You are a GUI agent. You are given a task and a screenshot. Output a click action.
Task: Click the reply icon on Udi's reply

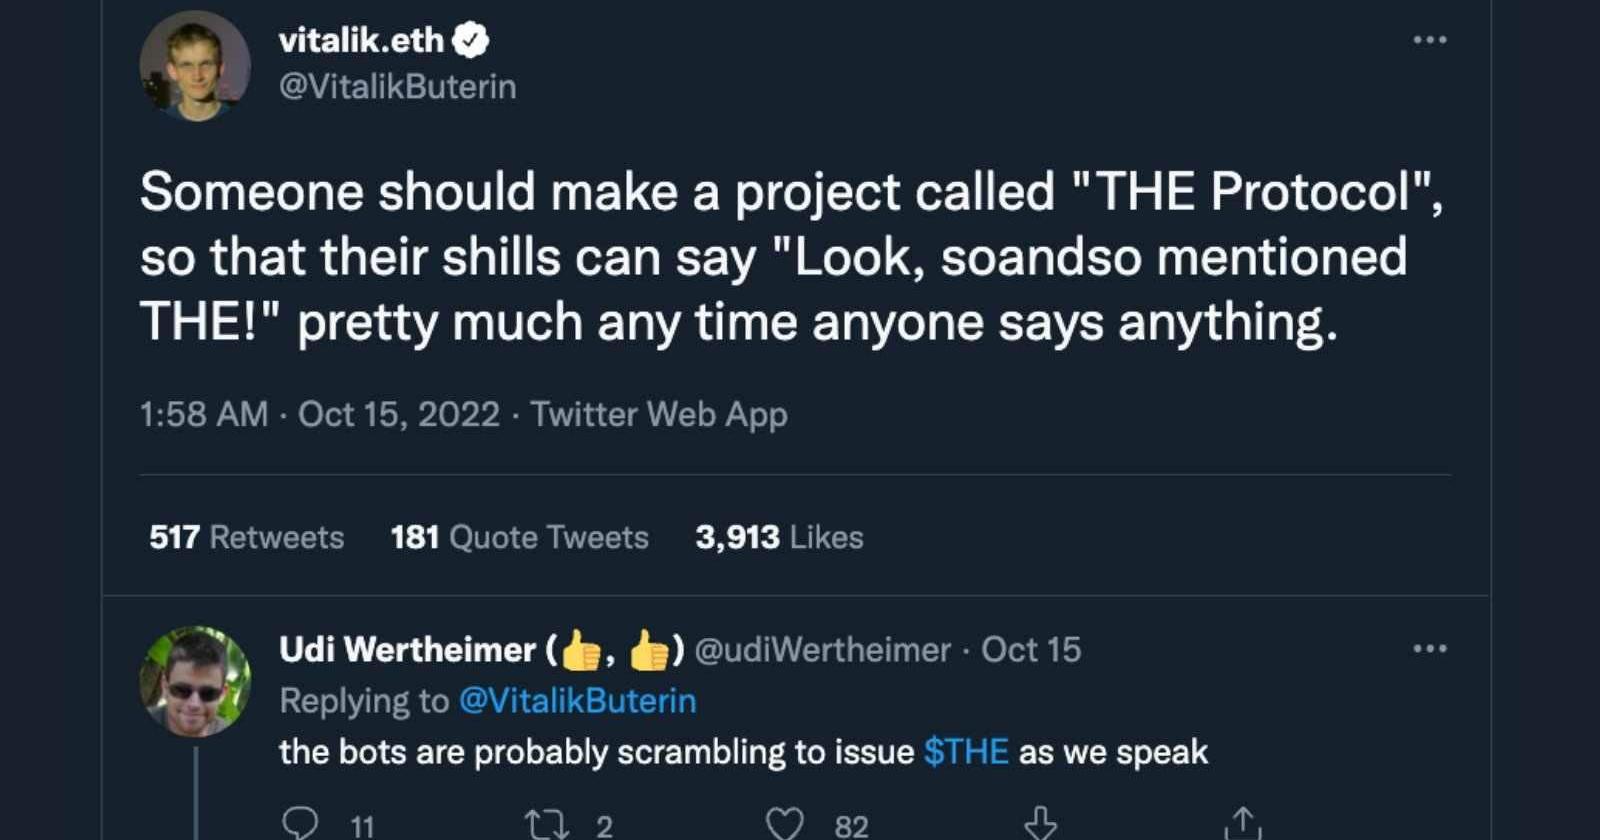pos(300,824)
